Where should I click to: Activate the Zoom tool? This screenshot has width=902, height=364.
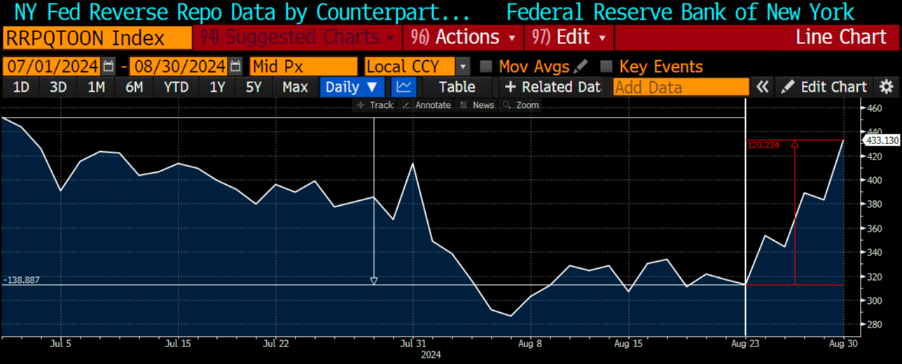point(521,105)
